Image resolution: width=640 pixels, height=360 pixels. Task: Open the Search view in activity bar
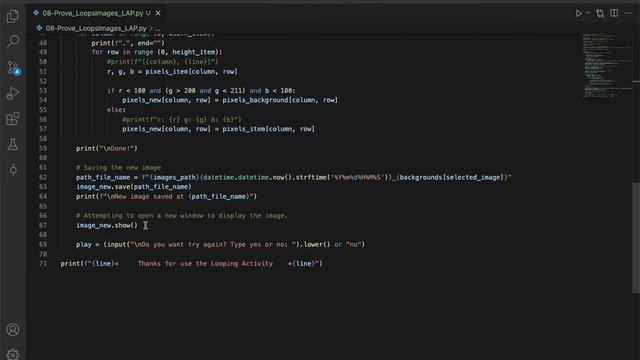(x=13, y=41)
